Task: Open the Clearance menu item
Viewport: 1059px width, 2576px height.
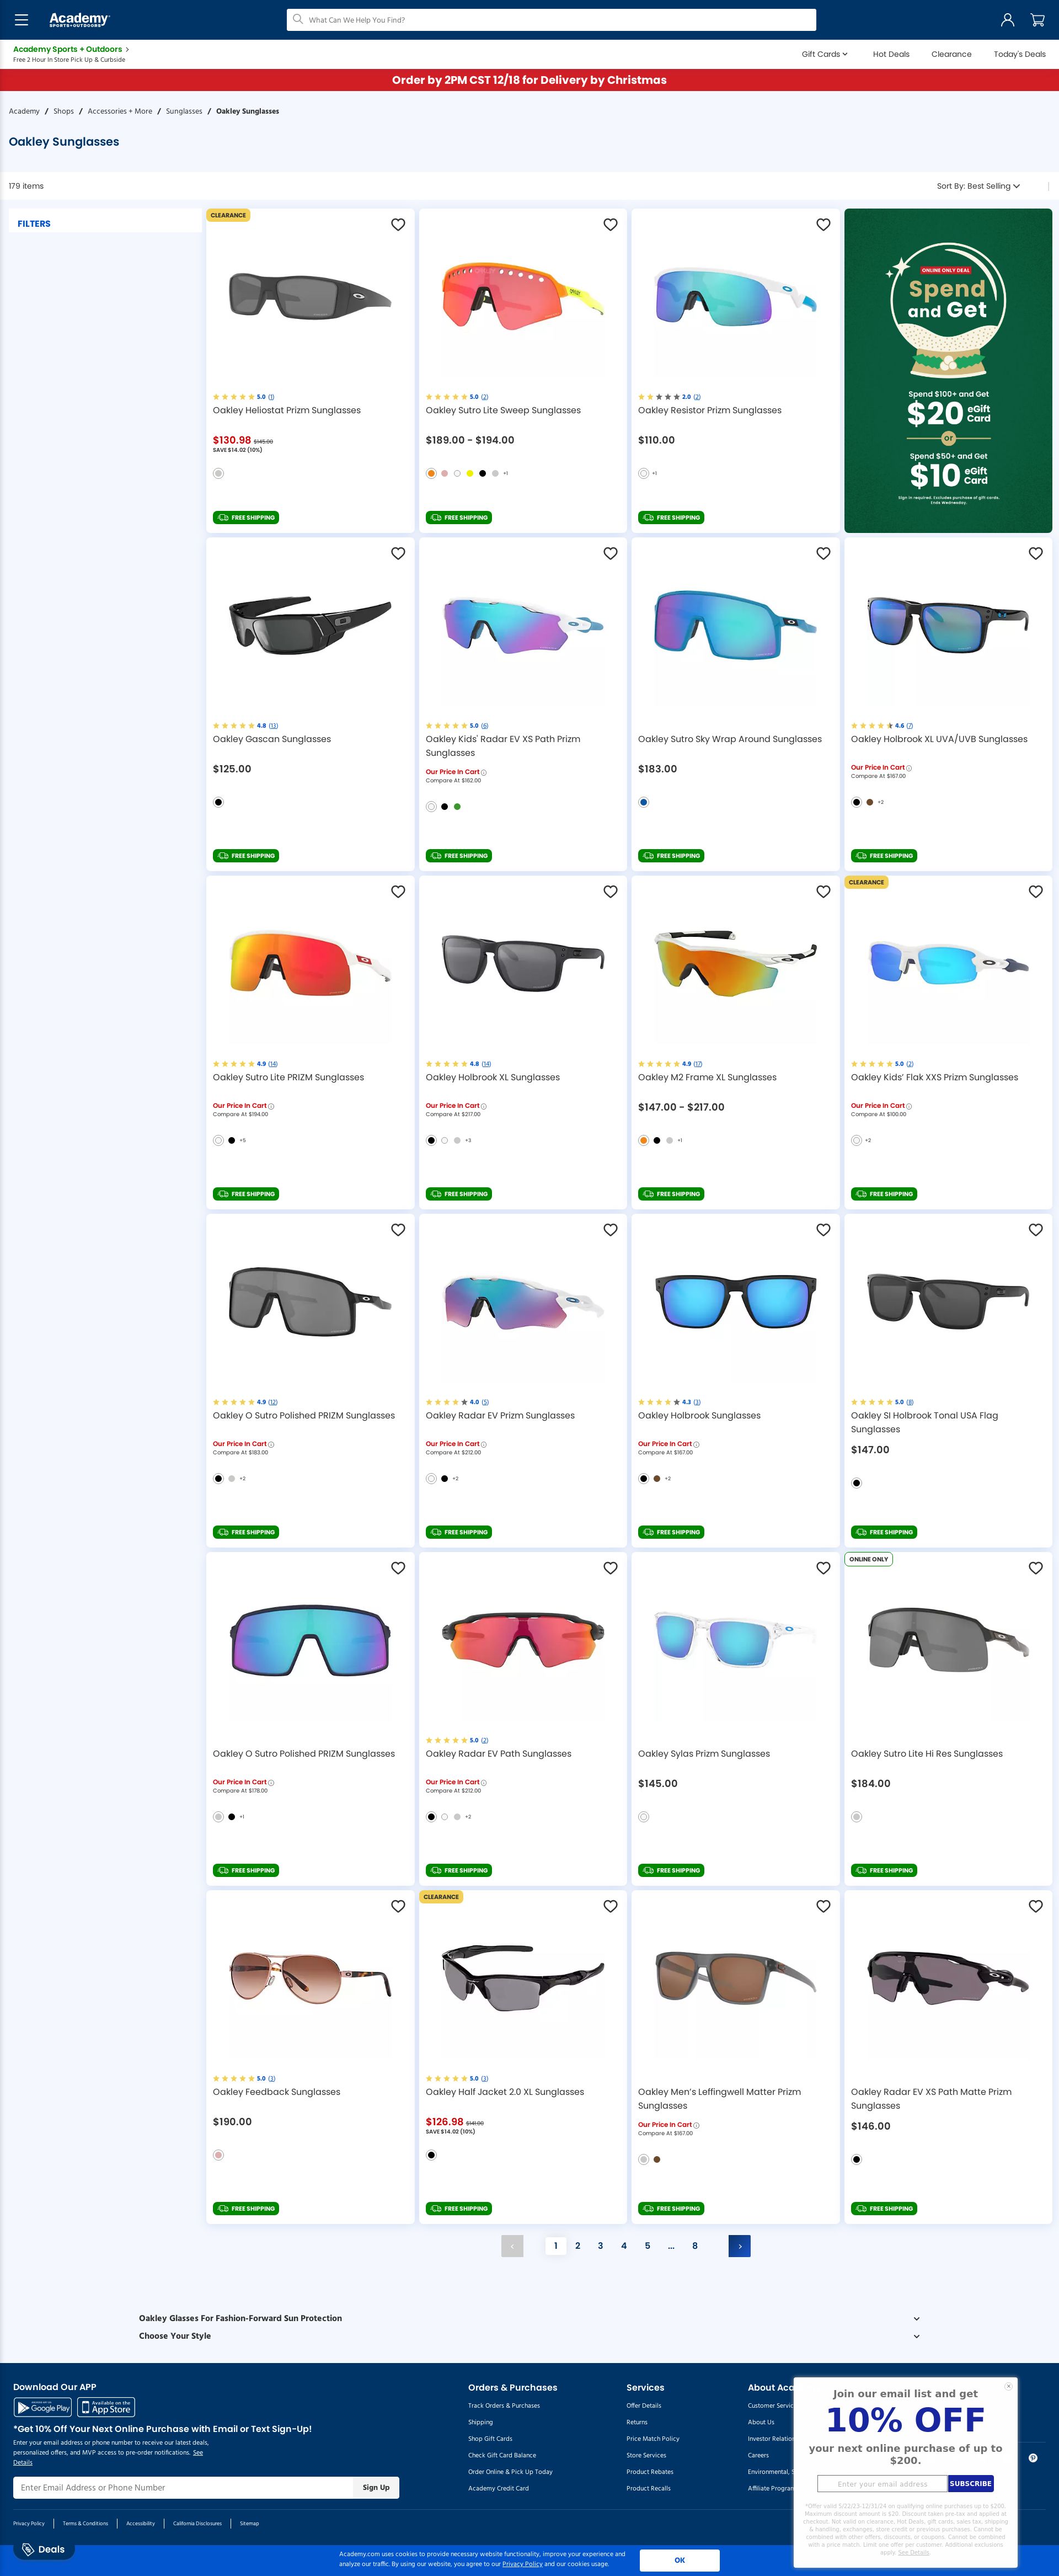Action: 951,54
